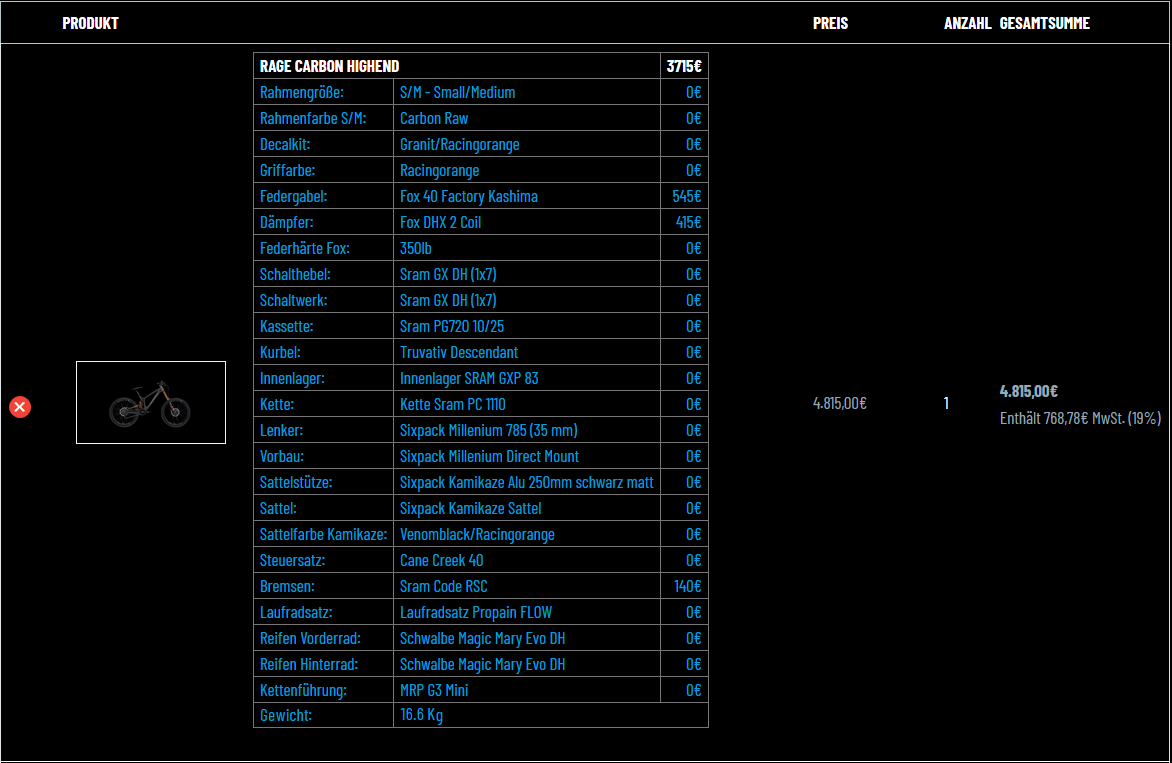Screen dimensions: 1172x763
Task: Click the MwSt. 19% tax note
Action: tap(1080, 418)
